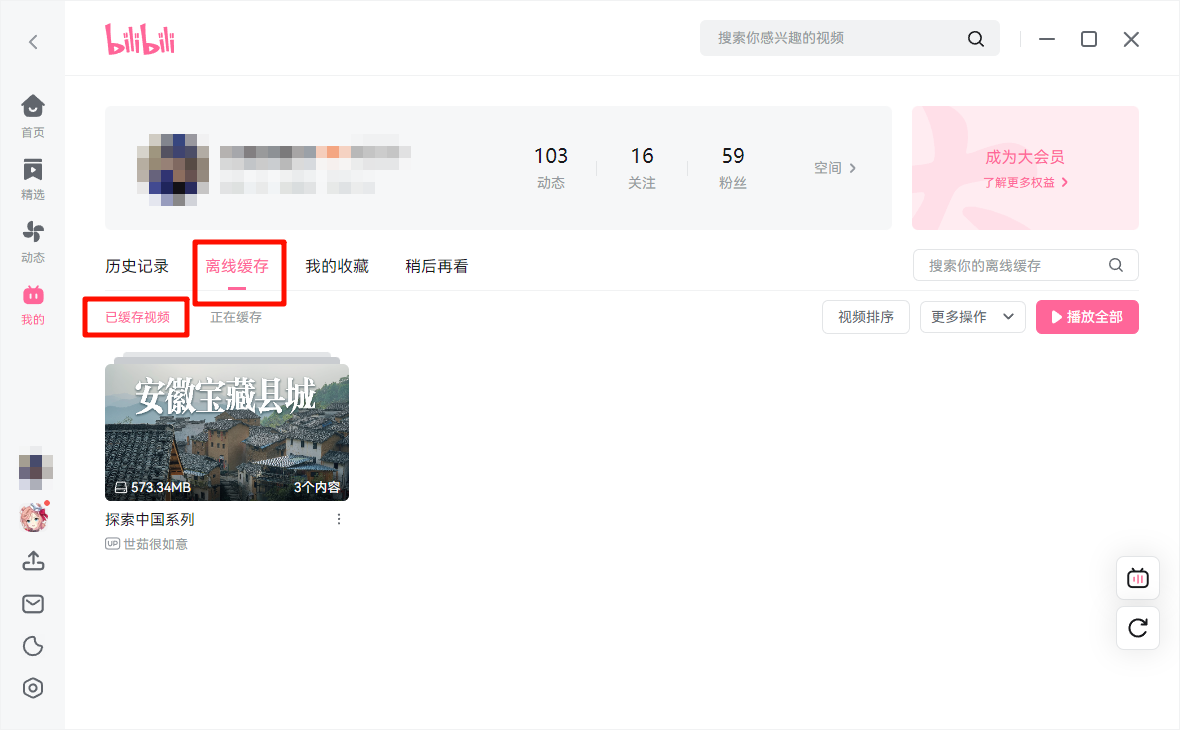Click 了解更多权益 link
Viewport: 1180px width, 730px height.
[x=1025, y=182]
